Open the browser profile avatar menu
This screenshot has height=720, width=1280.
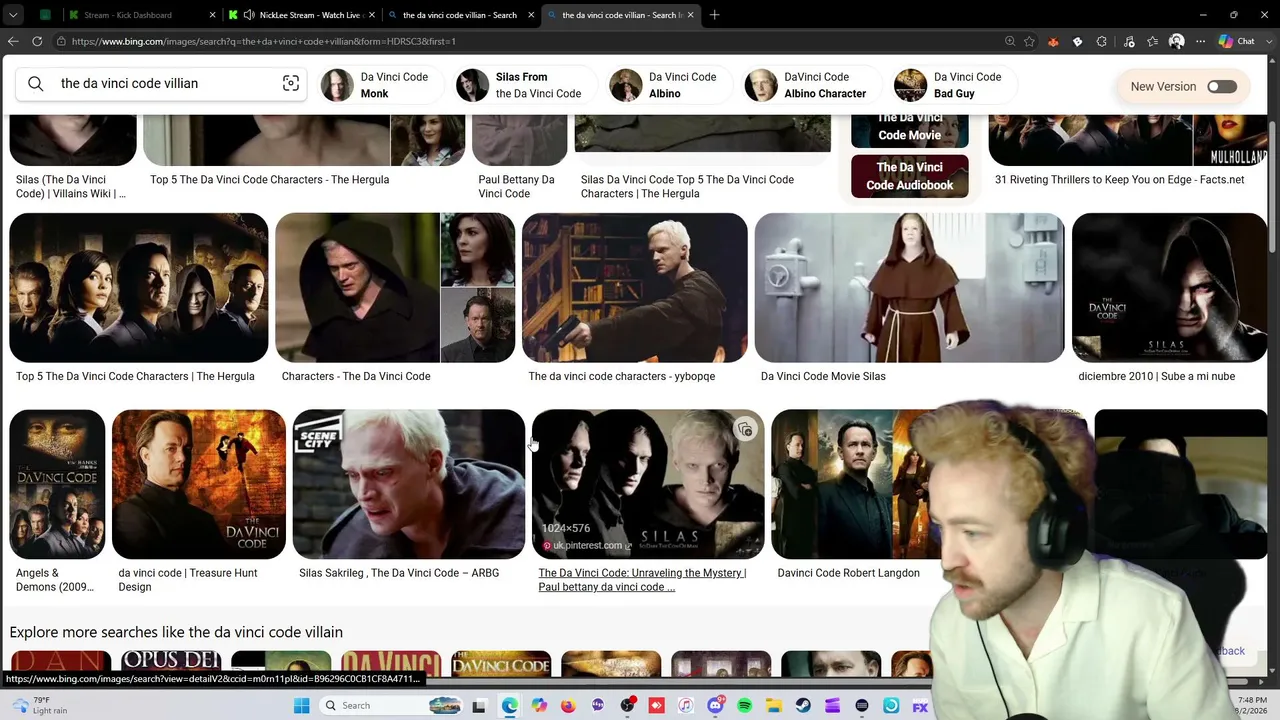click(x=1176, y=41)
